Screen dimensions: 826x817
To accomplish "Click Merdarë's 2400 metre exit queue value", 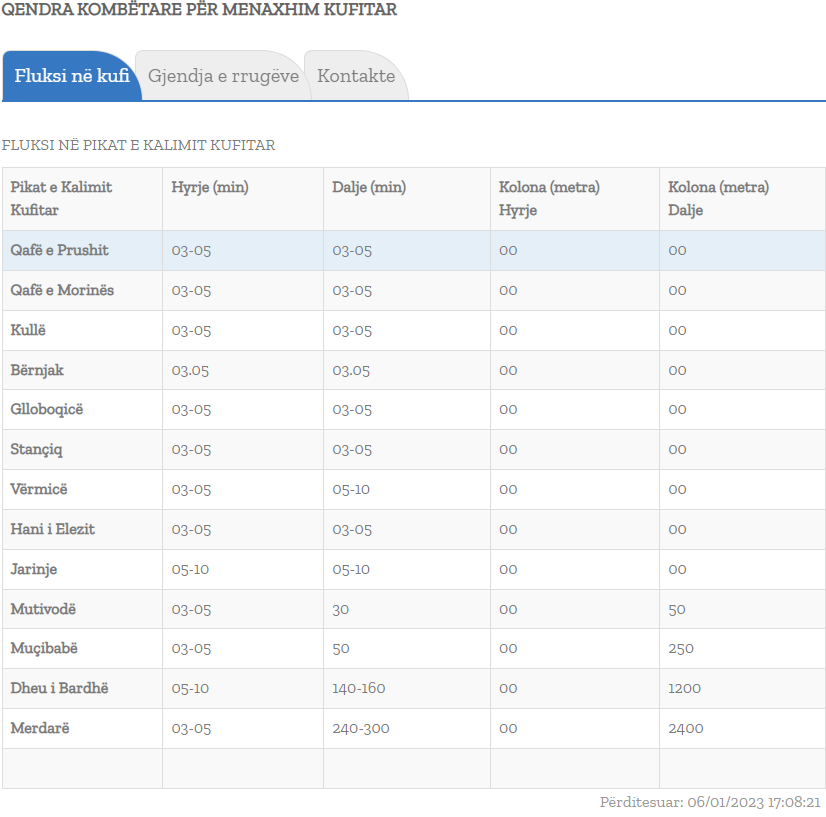I will tap(685, 728).
